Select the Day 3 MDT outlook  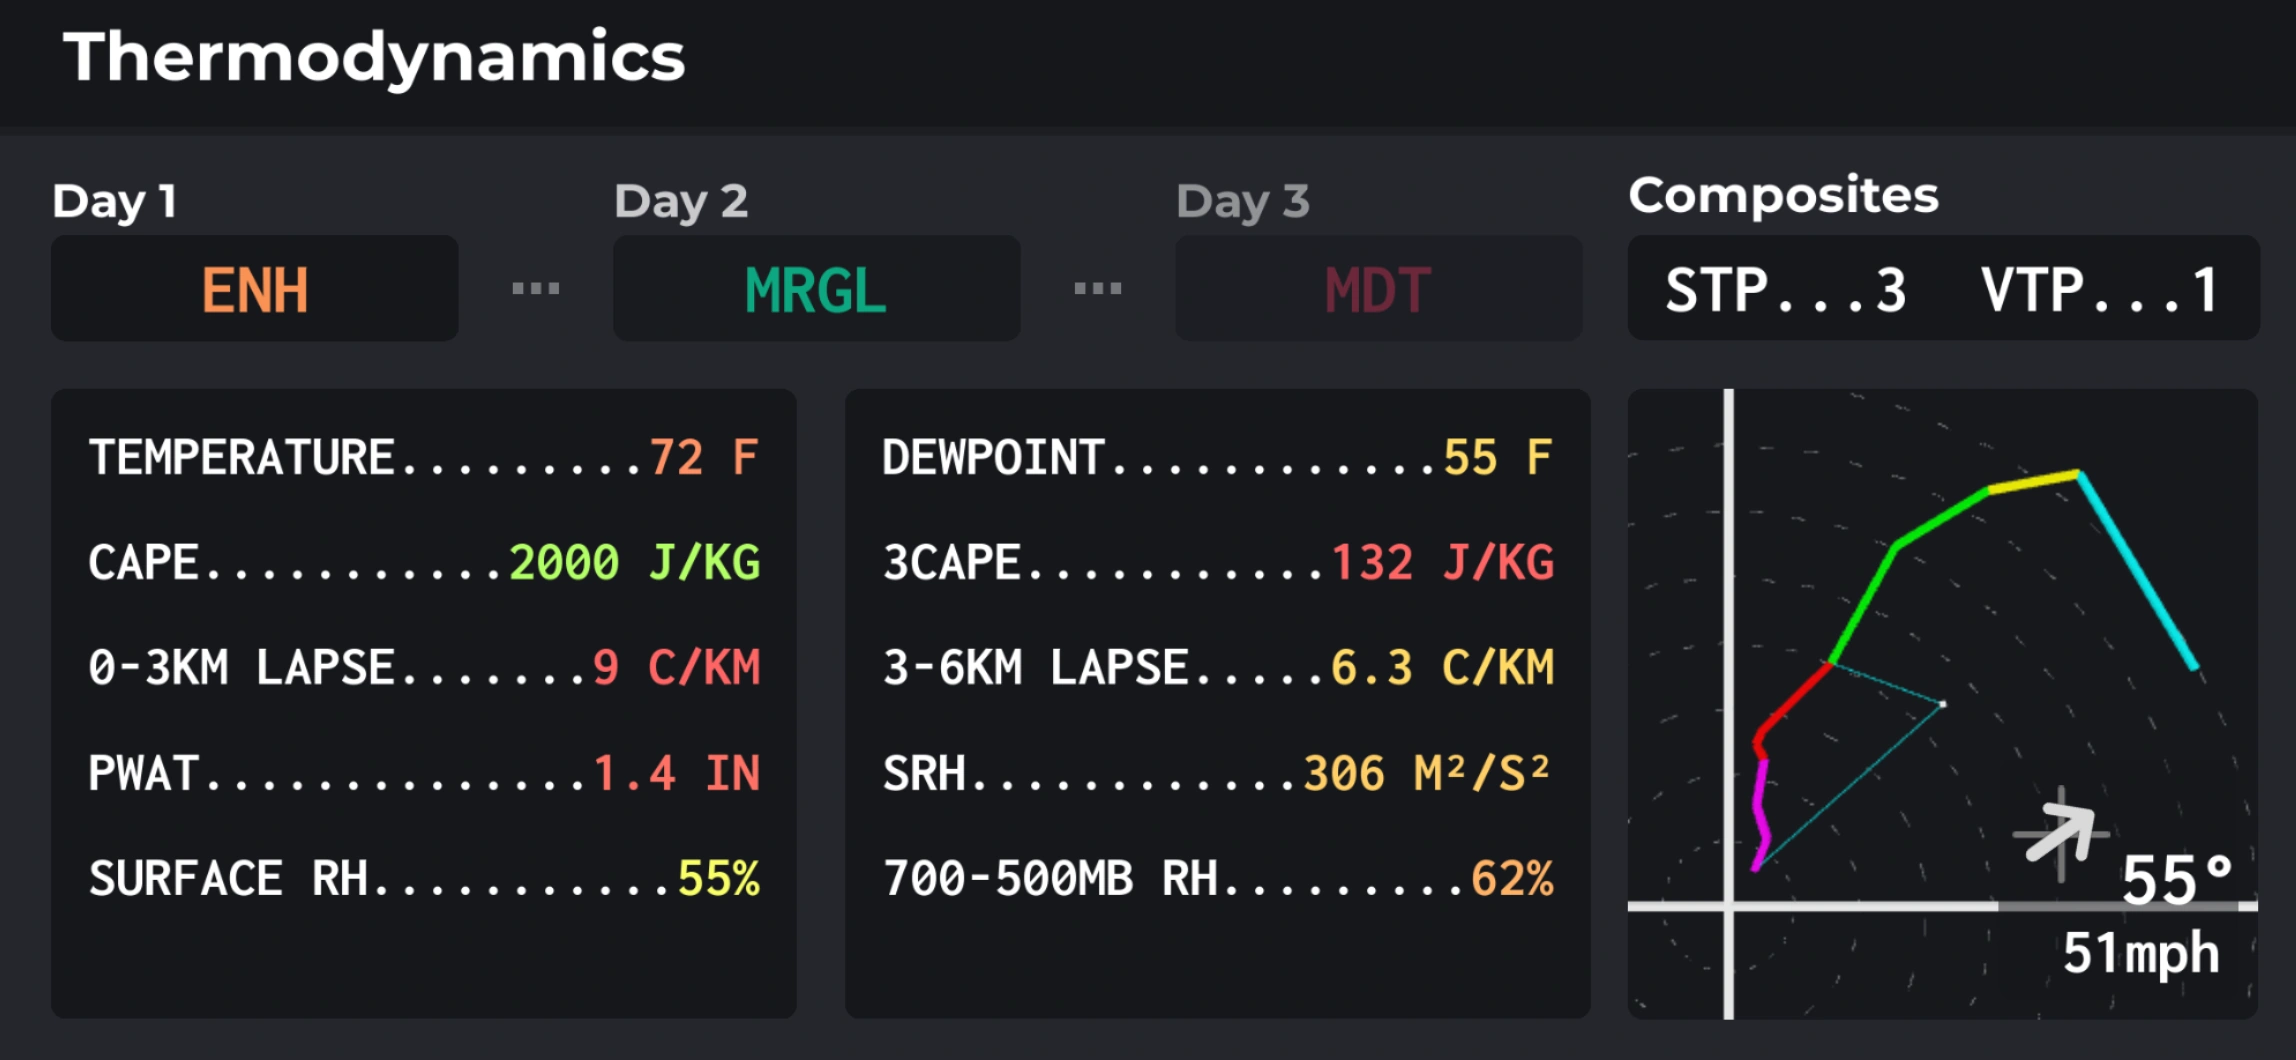pyautogui.click(x=1378, y=289)
